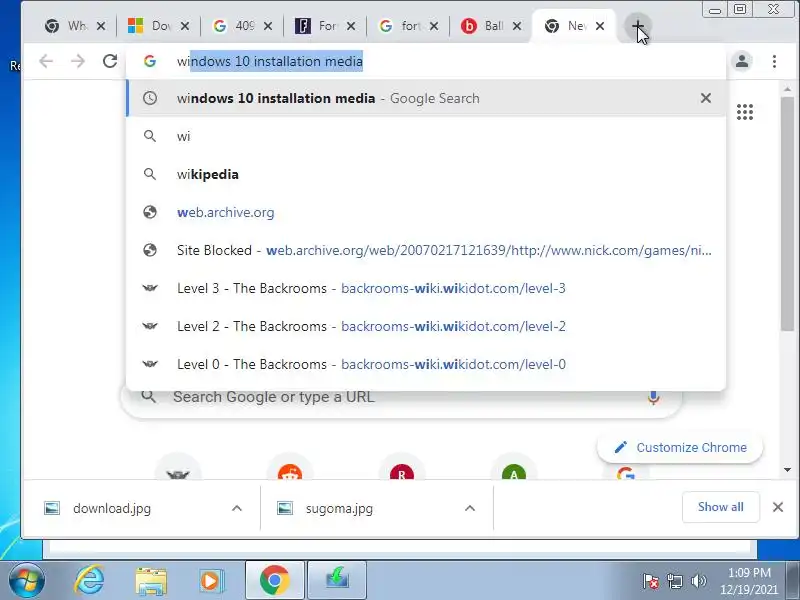Viewport: 800px width, 600px height.
Task: Close the Google 'fort' tab
Action: click(x=434, y=26)
